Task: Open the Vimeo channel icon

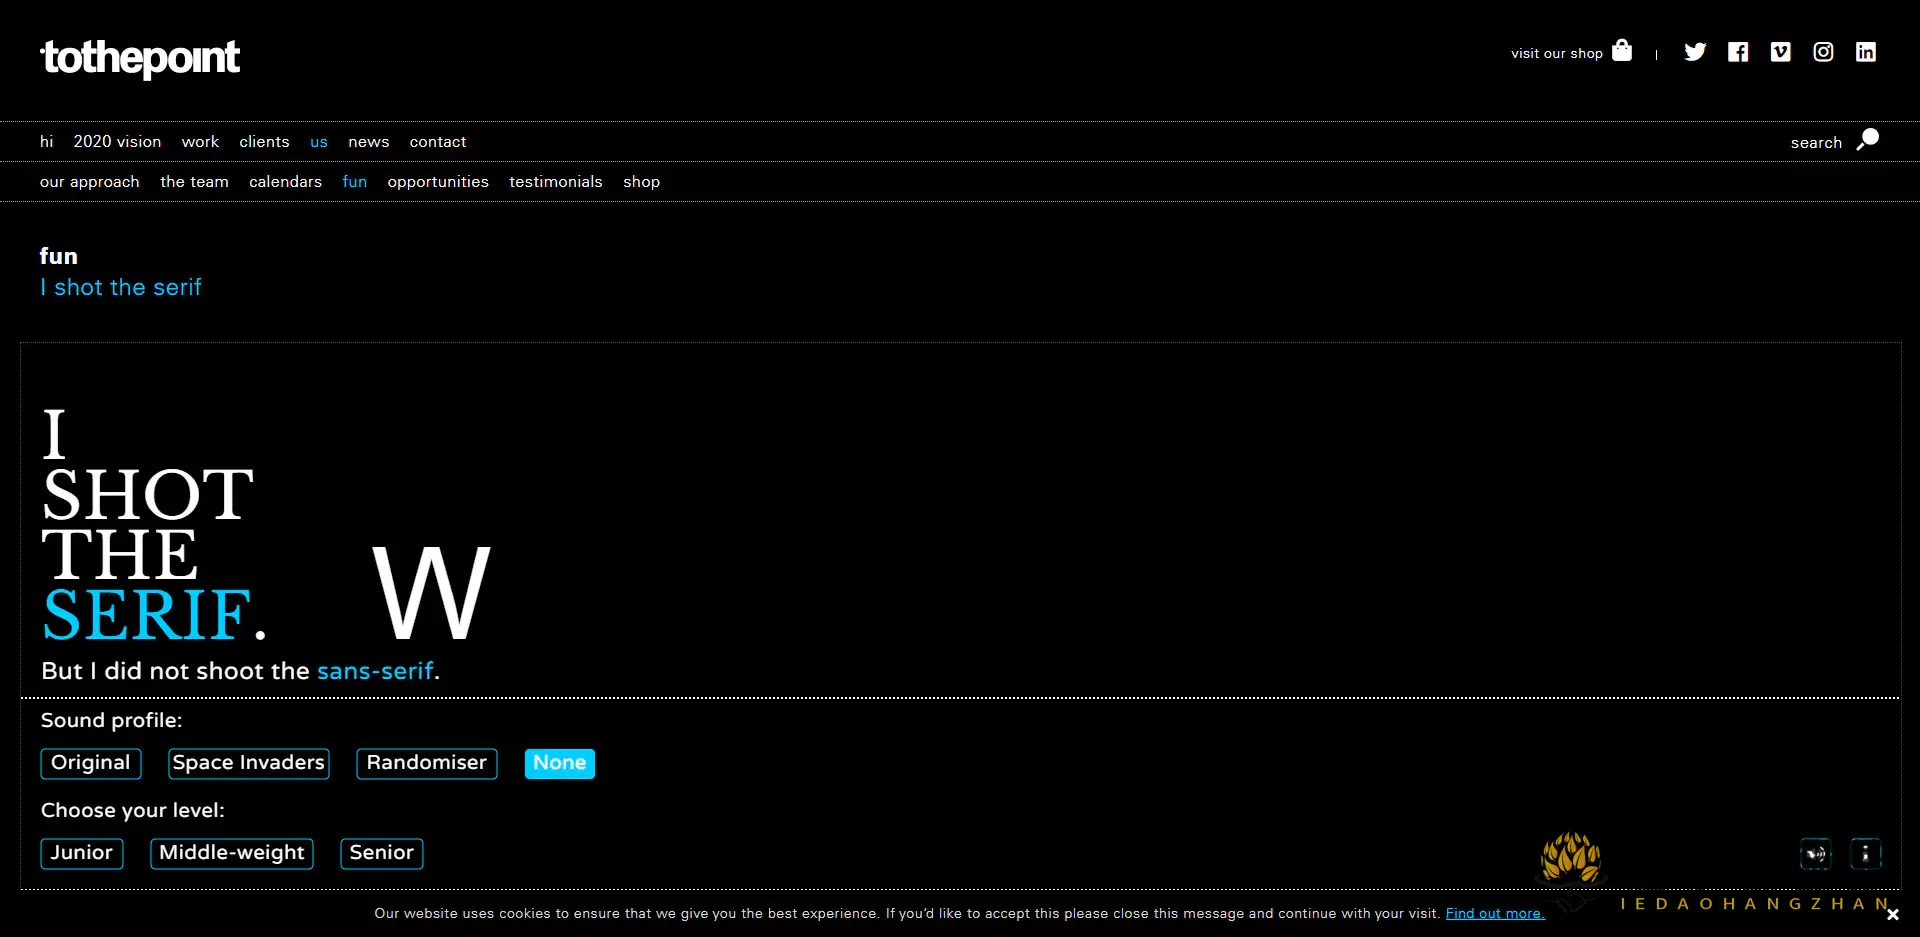Action: 1780,52
